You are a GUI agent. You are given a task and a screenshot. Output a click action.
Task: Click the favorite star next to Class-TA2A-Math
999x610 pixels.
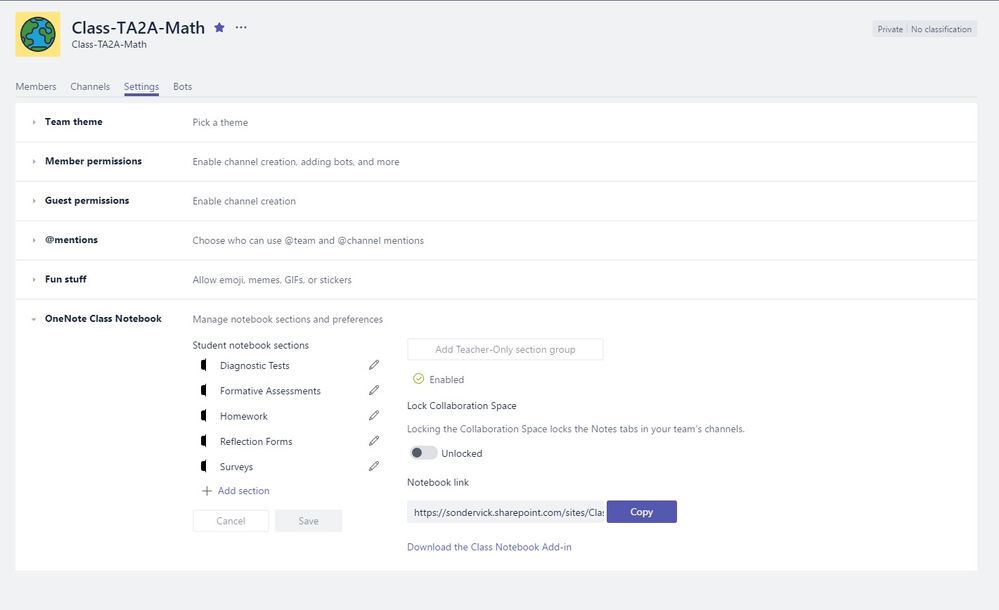[220, 28]
